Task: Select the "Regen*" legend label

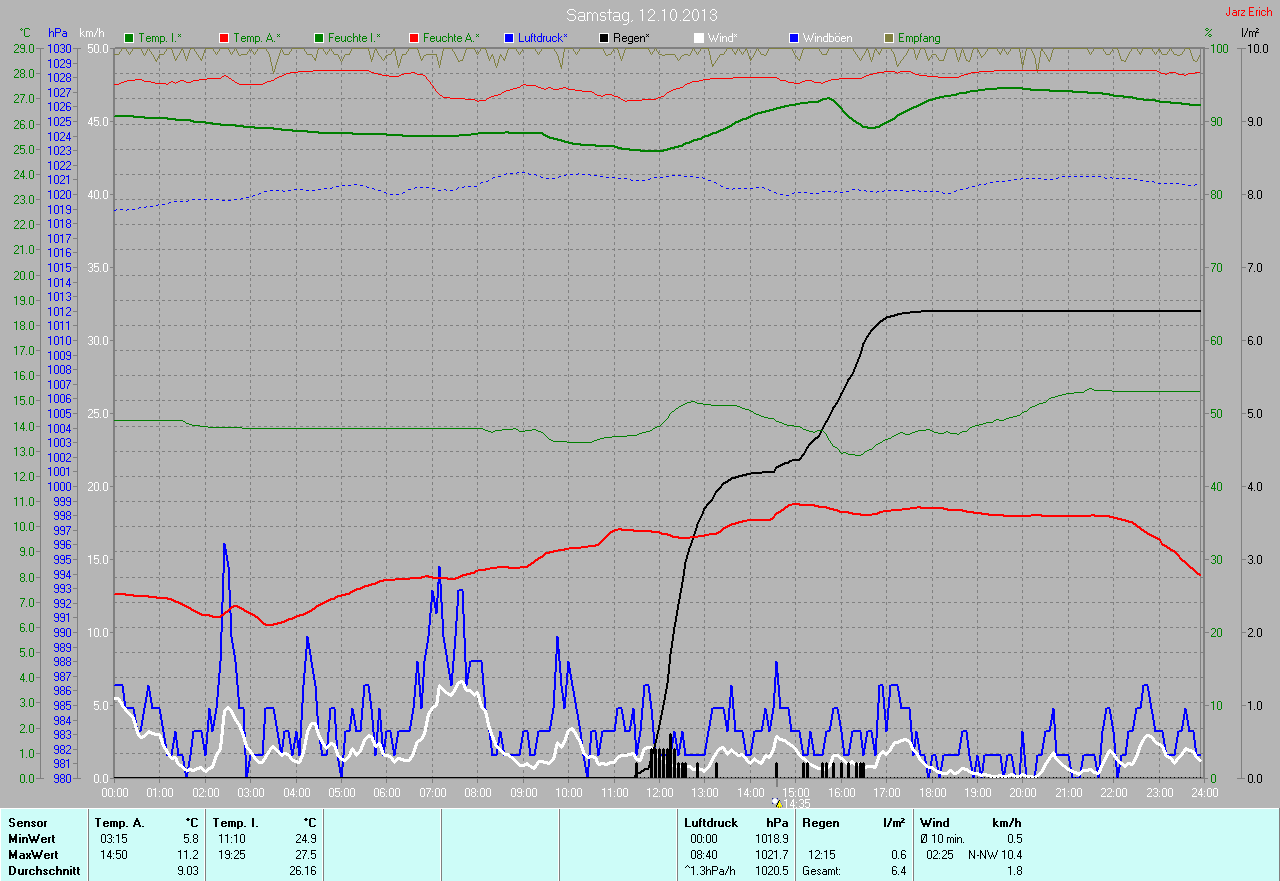Action: point(631,38)
